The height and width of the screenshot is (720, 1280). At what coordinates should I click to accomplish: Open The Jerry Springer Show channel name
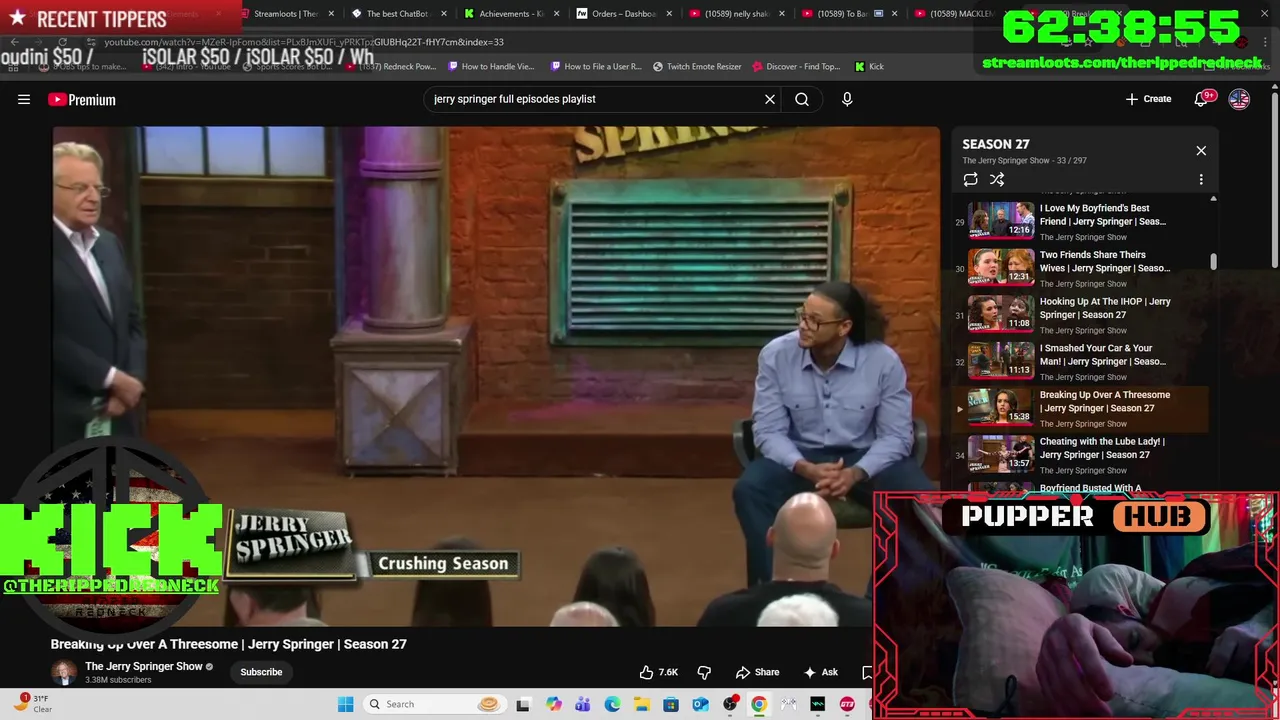click(x=144, y=666)
